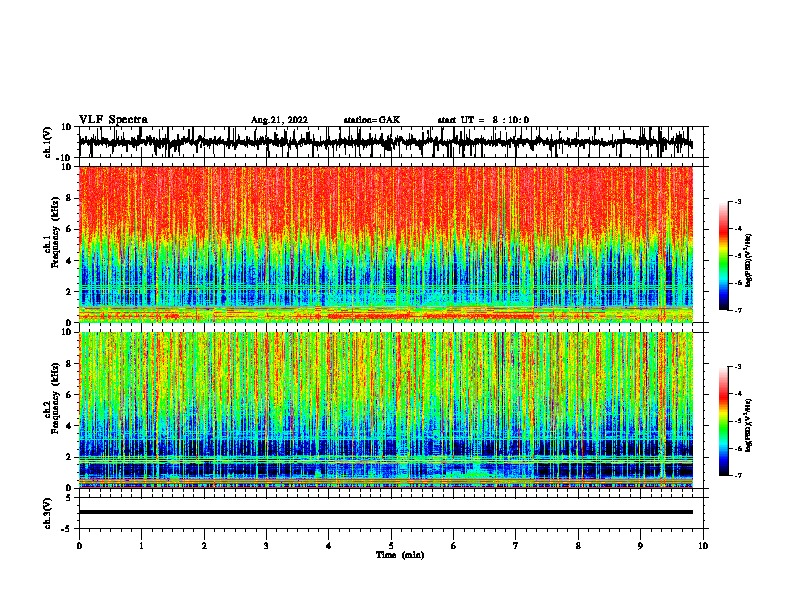The width and height of the screenshot is (792, 612).
Task: Click the 2 kHz tick on ch.2 spectrogram
Action: (x=69, y=457)
